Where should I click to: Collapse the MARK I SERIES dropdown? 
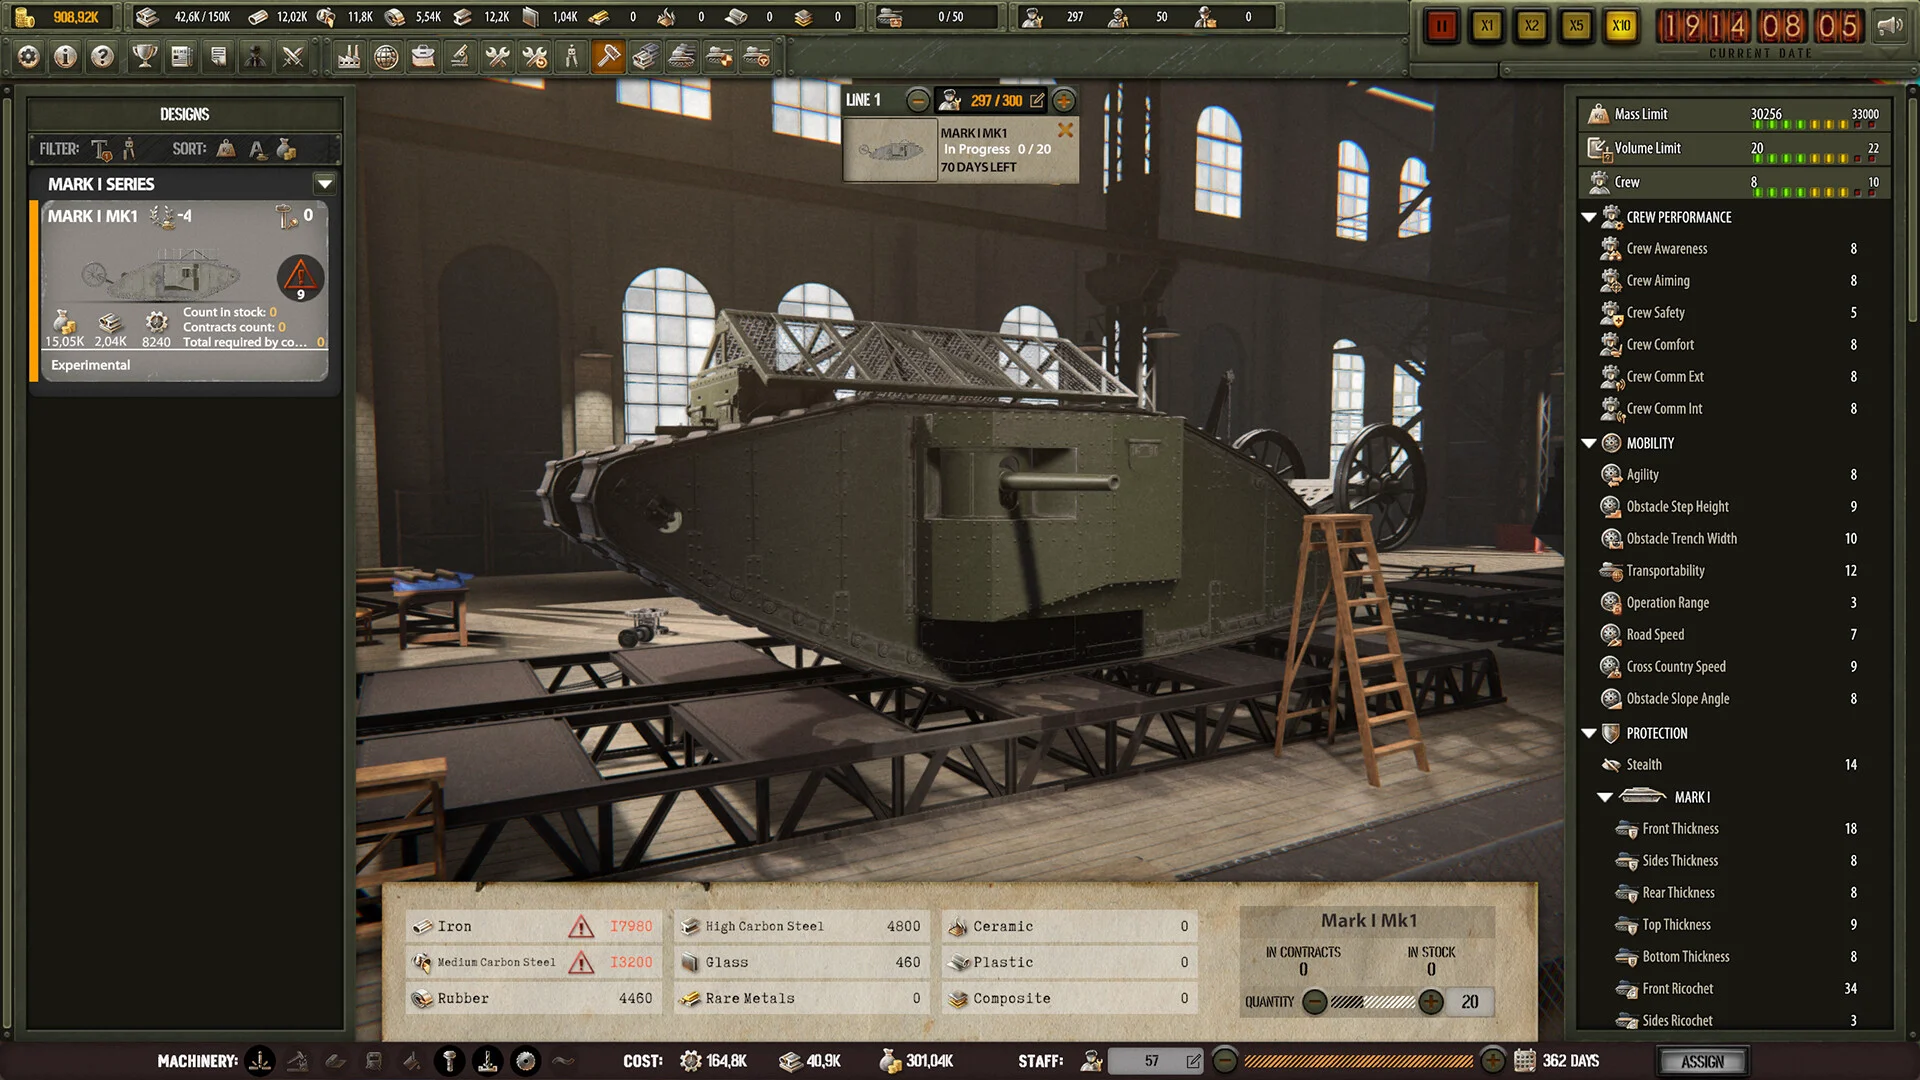pyautogui.click(x=325, y=184)
